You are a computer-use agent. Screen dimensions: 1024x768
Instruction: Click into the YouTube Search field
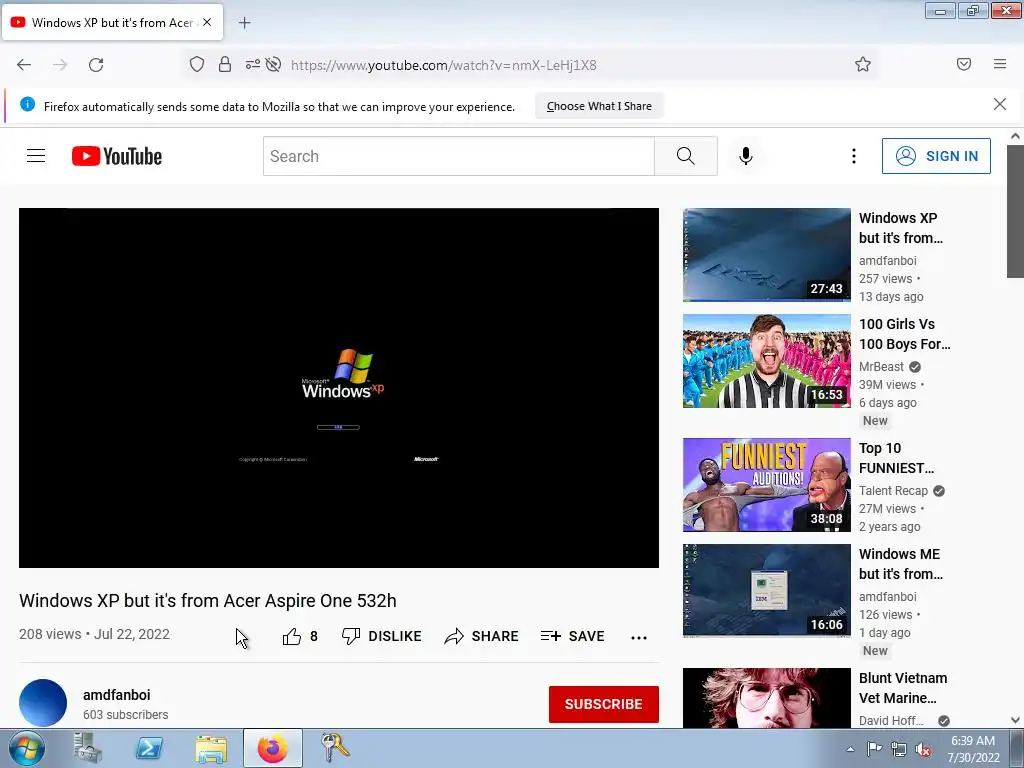click(458, 156)
